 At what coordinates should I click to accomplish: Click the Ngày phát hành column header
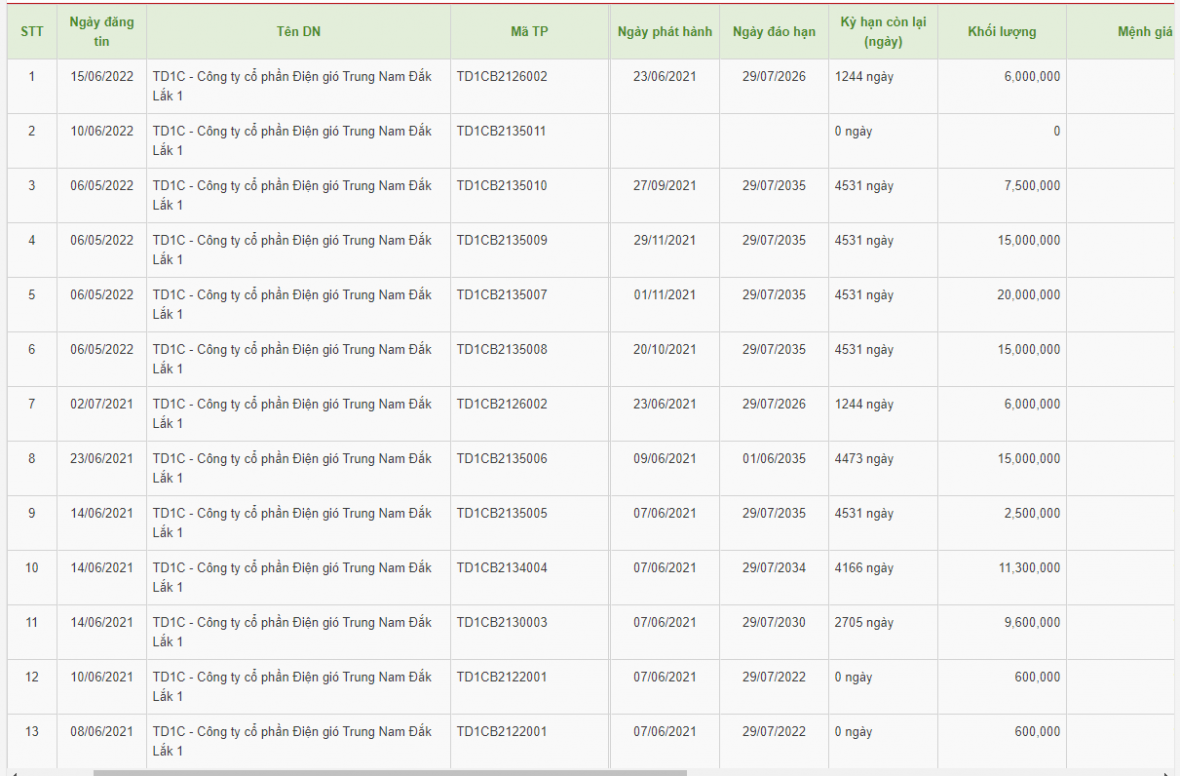pos(665,31)
